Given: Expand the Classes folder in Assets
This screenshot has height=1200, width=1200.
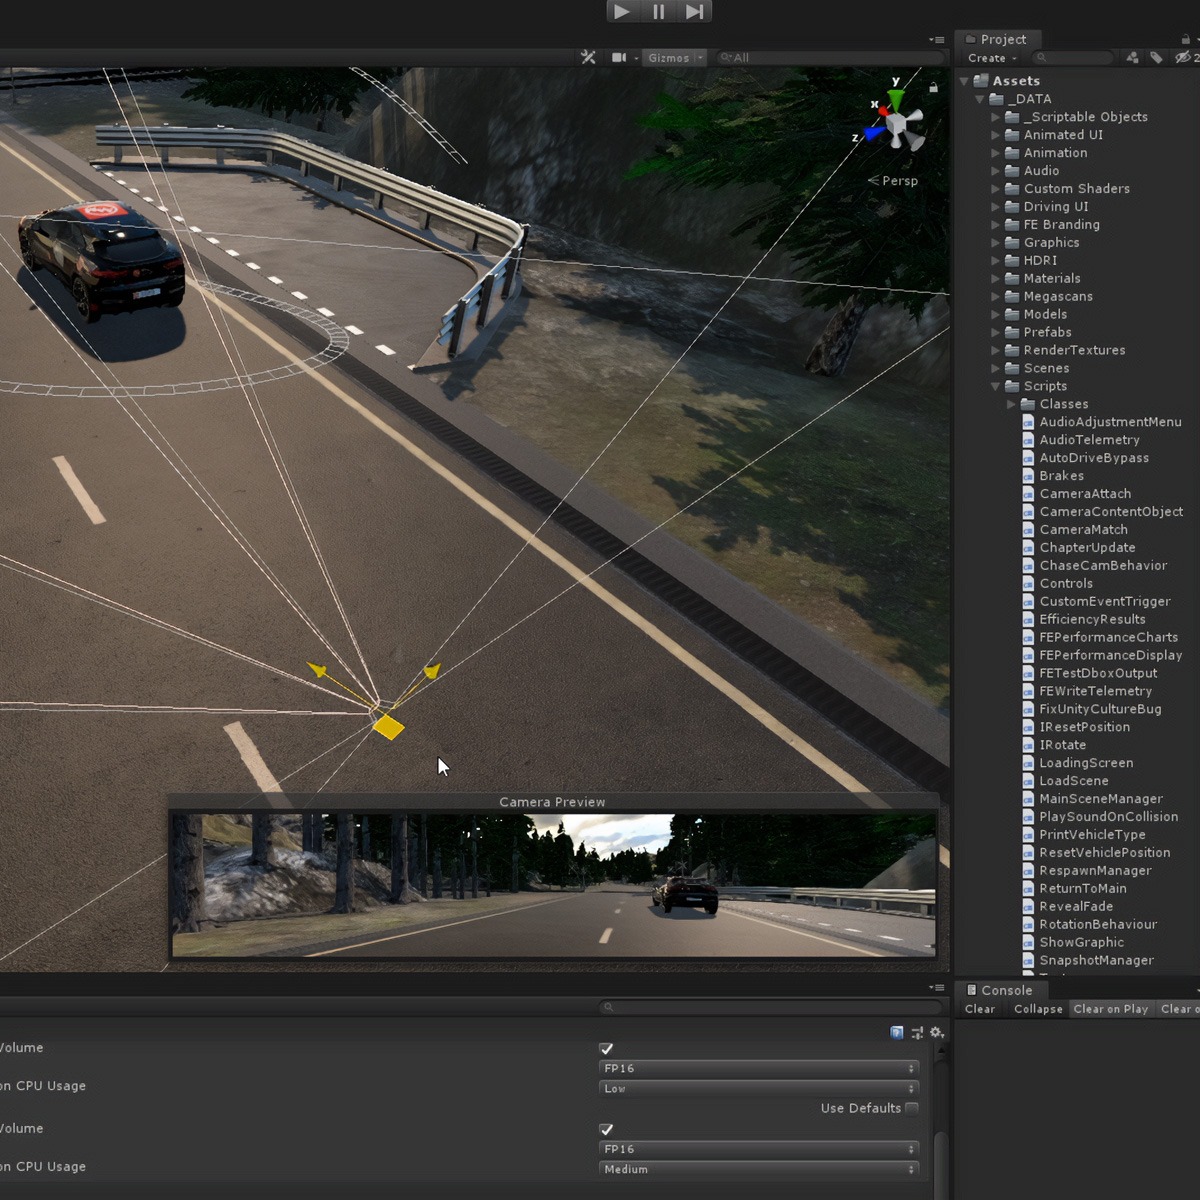Looking at the screenshot, I should coord(1011,403).
